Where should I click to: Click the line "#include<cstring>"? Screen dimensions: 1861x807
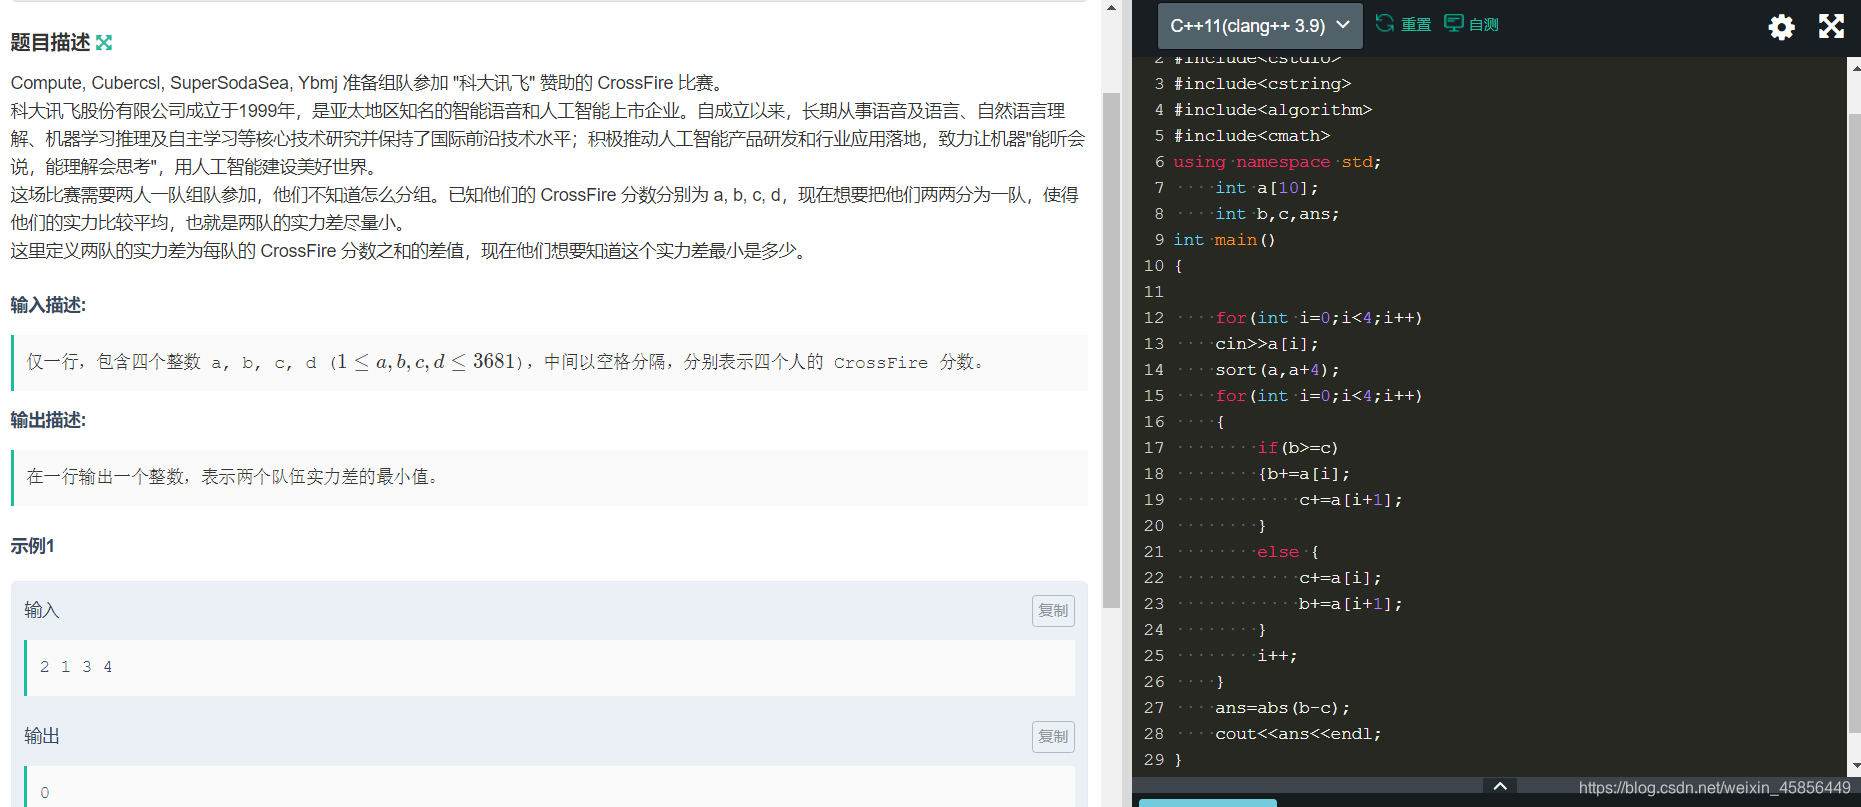[1262, 84]
